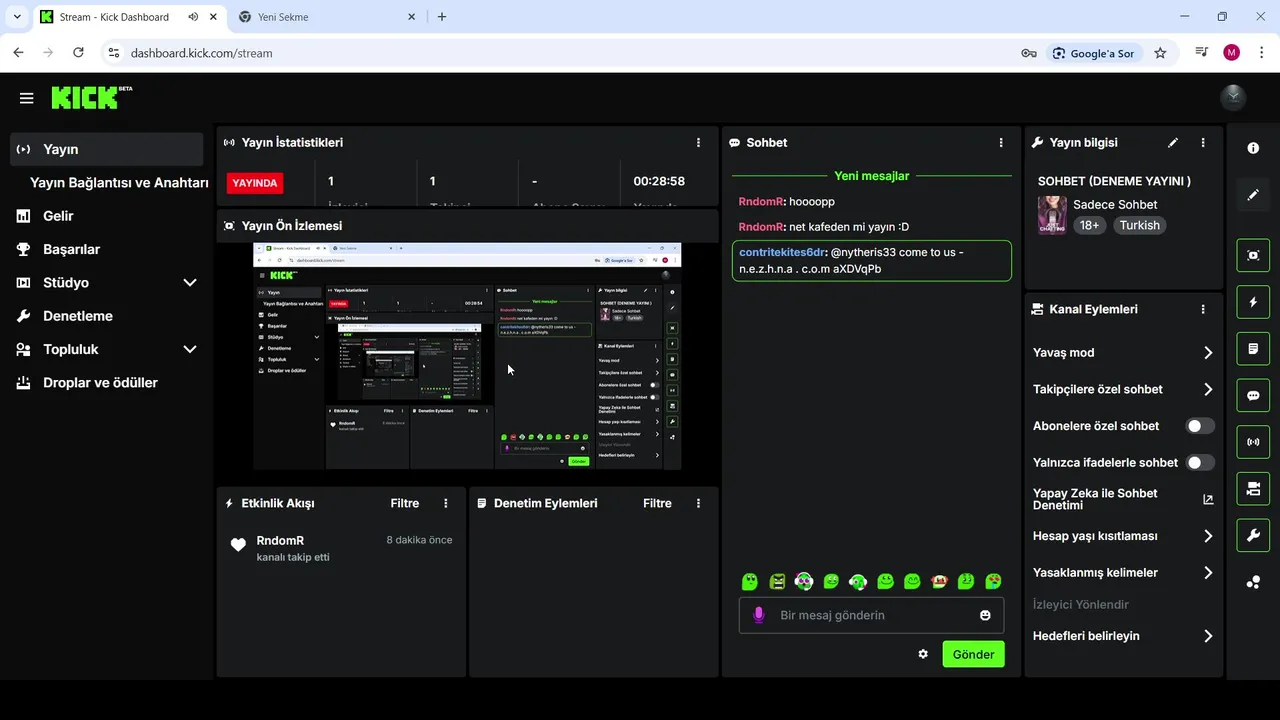The width and height of the screenshot is (1280, 720).
Task: Expand the Topluluk sidebar section
Action: 190,349
